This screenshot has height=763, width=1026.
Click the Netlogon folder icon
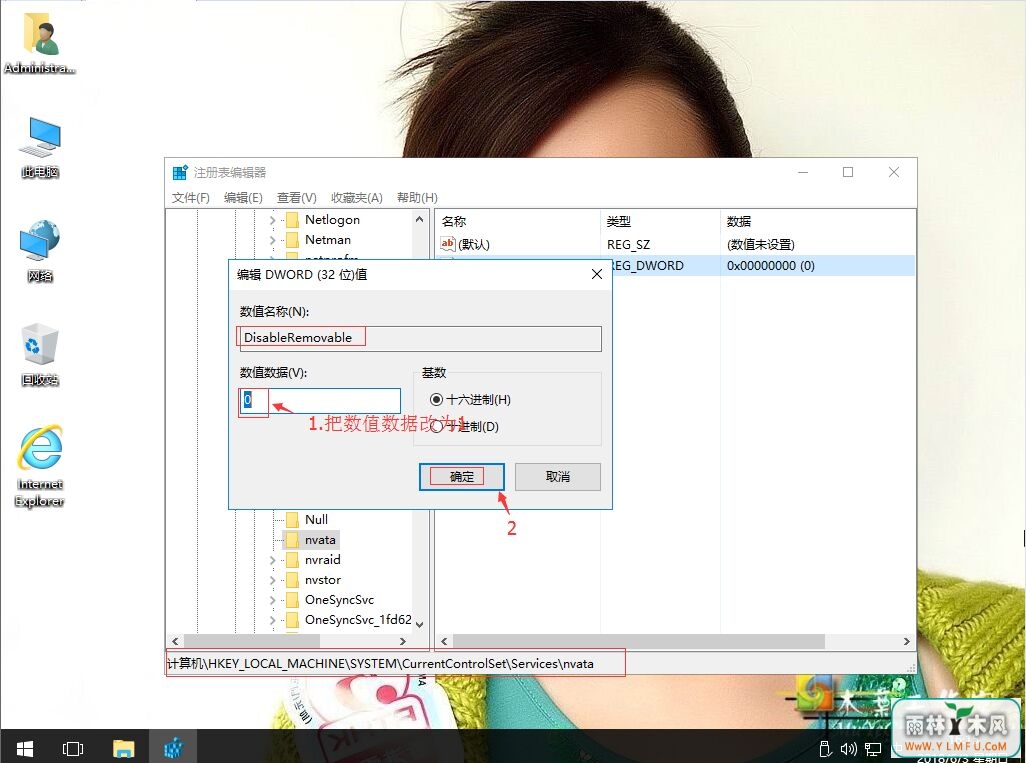tap(292, 220)
